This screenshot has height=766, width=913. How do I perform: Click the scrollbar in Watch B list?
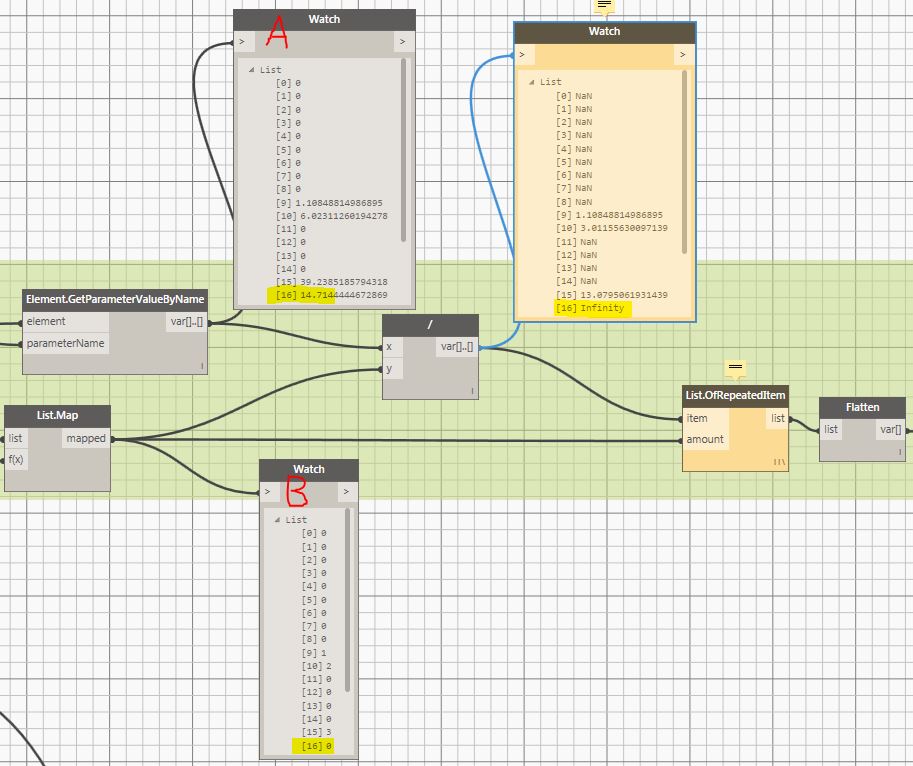(x=348, y=600)
